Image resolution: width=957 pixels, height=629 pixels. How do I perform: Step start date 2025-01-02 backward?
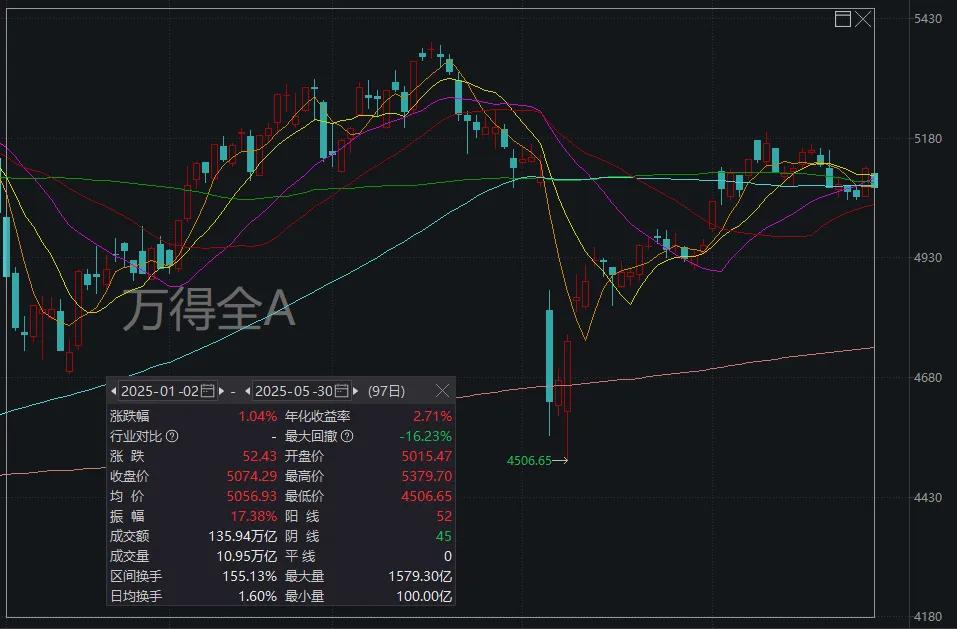(114, 391)
